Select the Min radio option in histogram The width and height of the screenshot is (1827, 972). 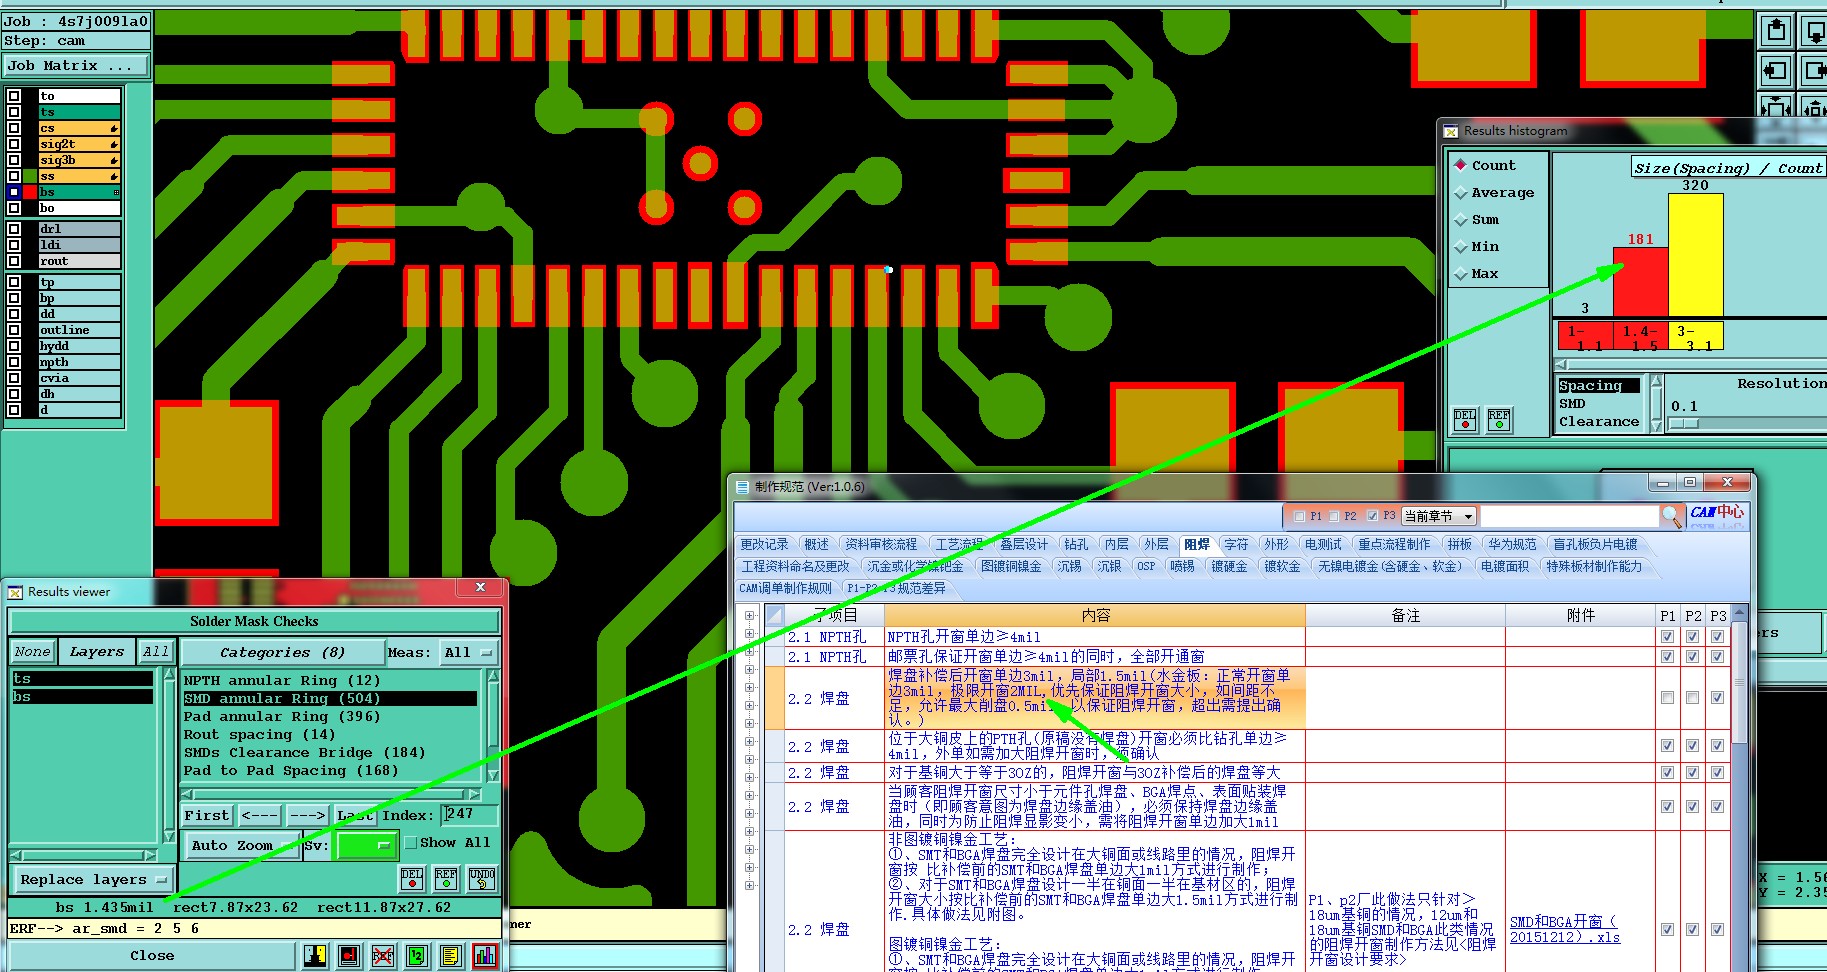click(1461, 247)
